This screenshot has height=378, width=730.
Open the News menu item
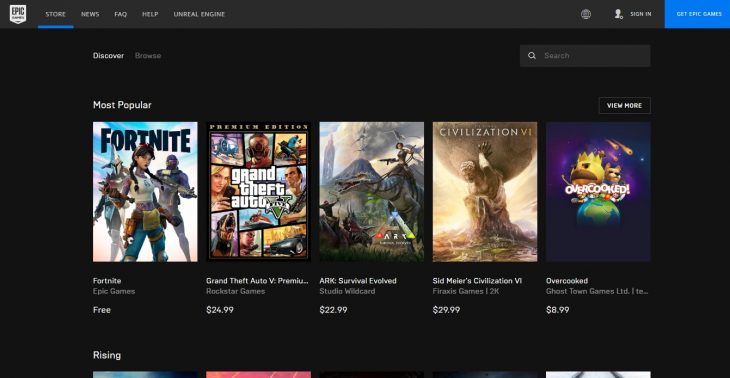click(90, 14)
